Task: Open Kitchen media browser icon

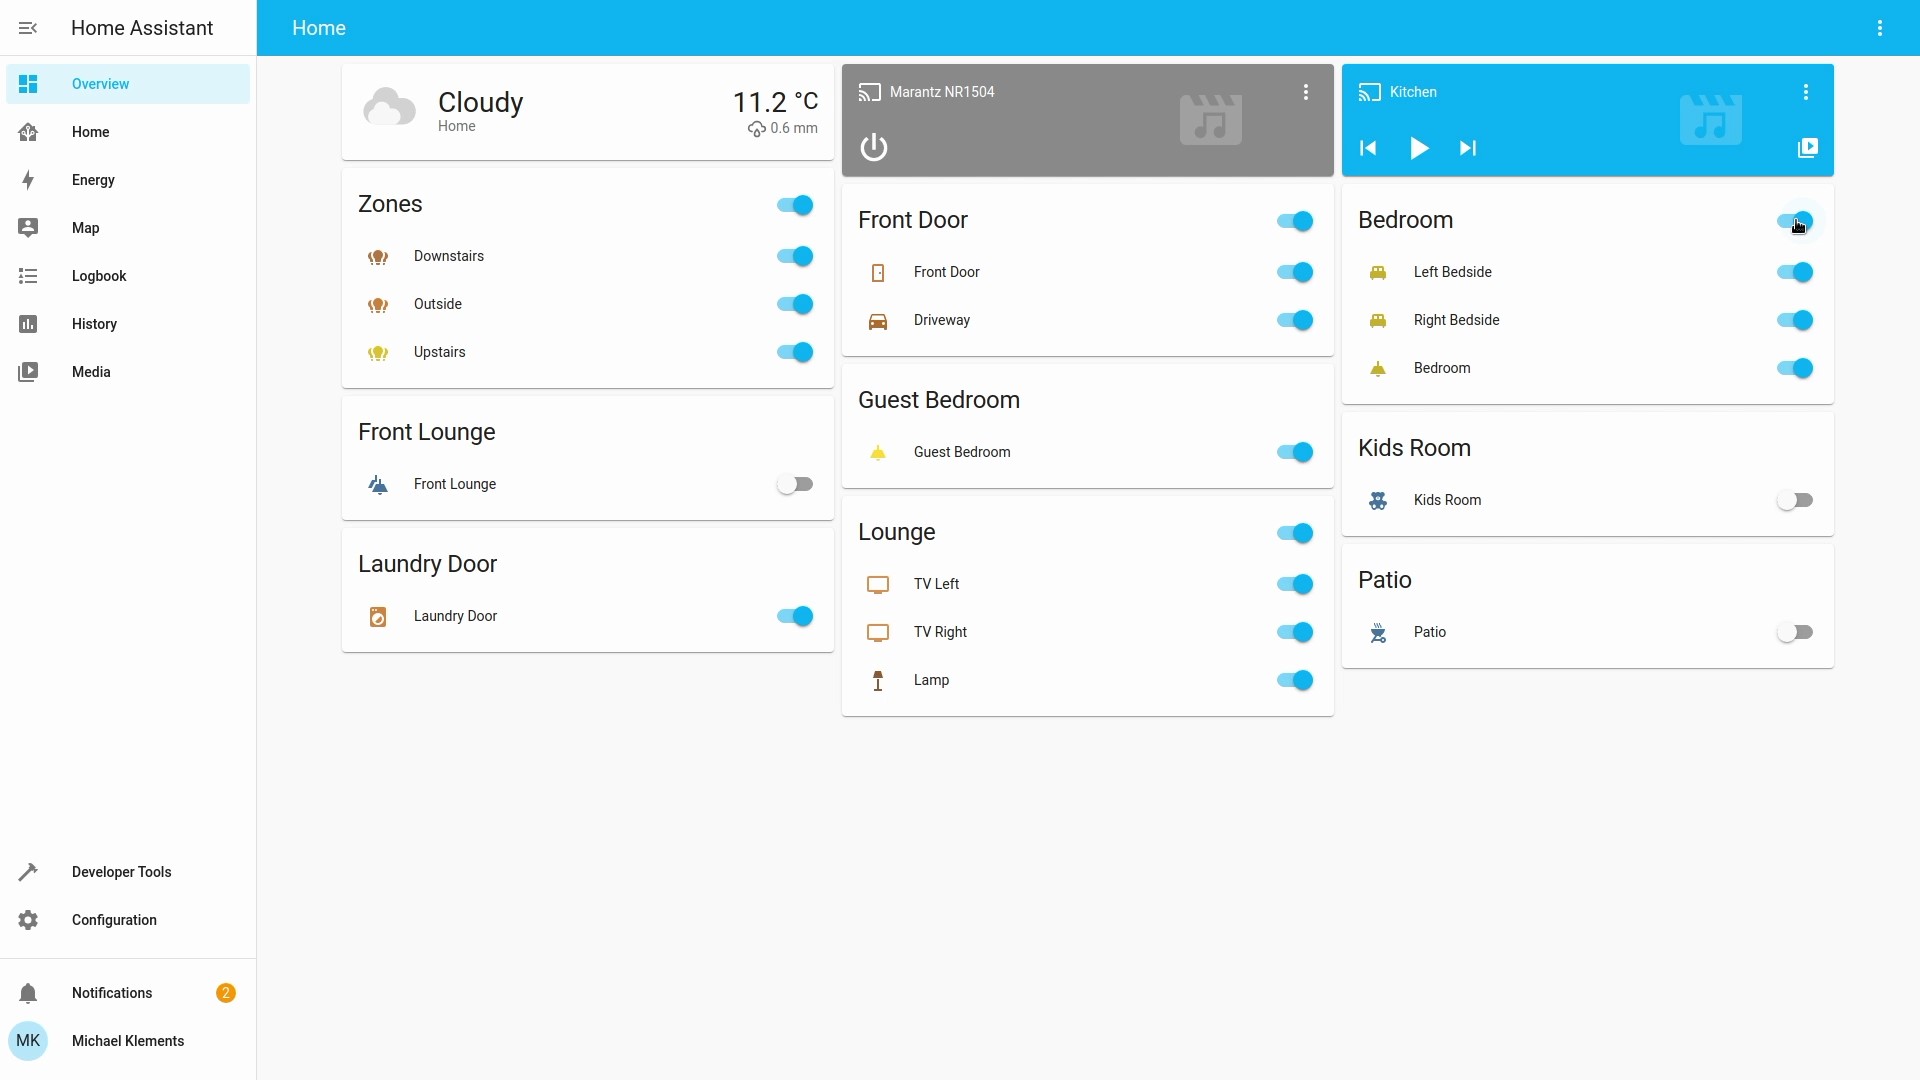Action: point(1807,148)
